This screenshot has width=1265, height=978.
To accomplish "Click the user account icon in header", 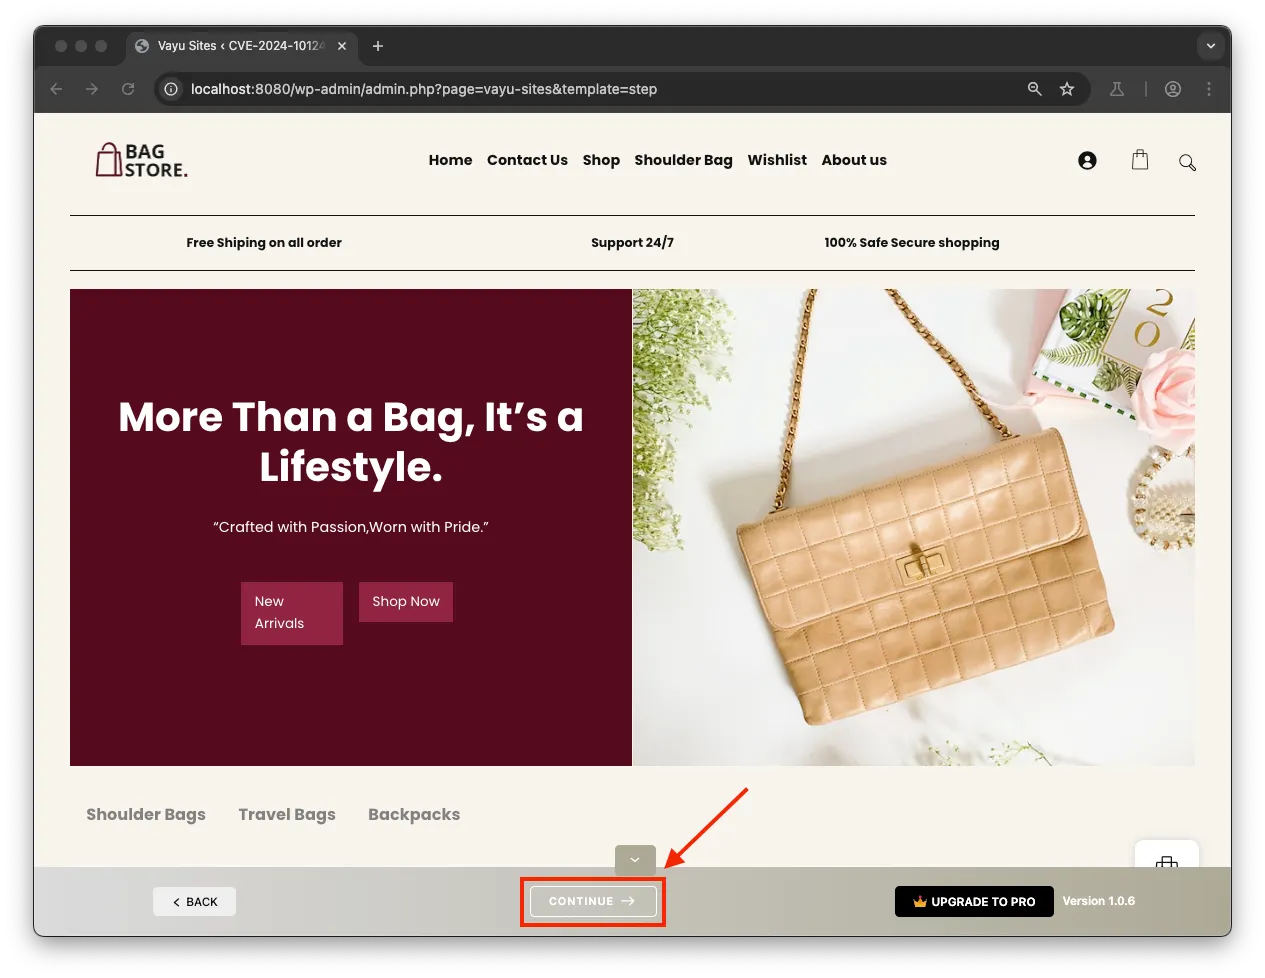I will [x=1087, y=161].
